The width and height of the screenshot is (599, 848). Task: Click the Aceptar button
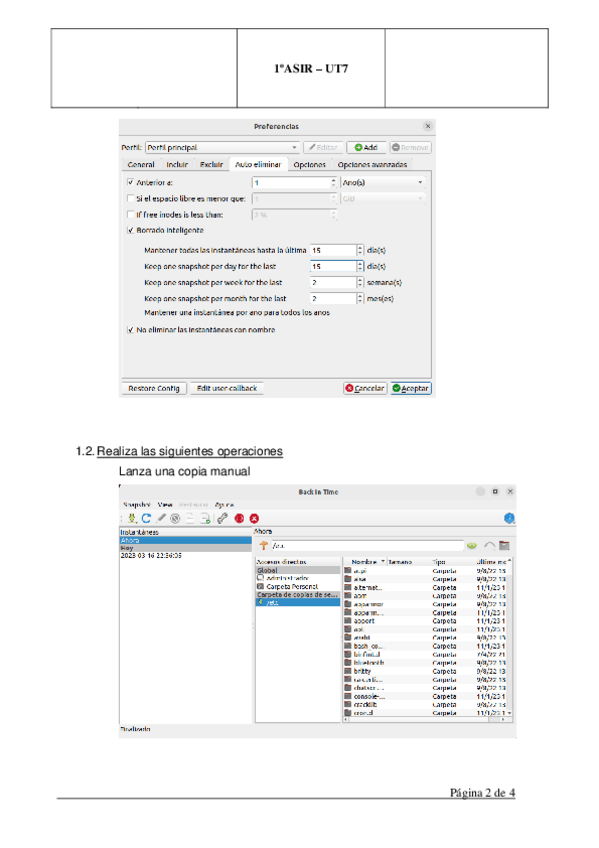pos(411,388)
